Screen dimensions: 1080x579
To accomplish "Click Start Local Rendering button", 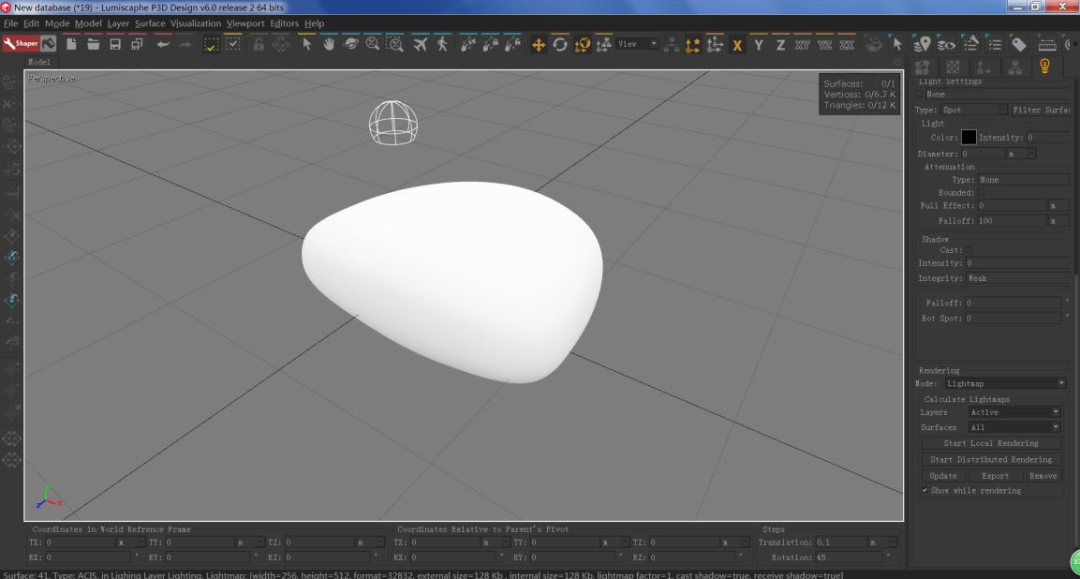I will (990, 443).
